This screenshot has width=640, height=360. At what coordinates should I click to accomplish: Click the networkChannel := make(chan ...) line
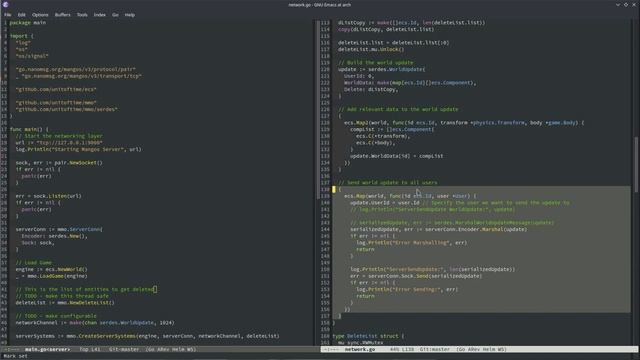click(x=95, y=322)
